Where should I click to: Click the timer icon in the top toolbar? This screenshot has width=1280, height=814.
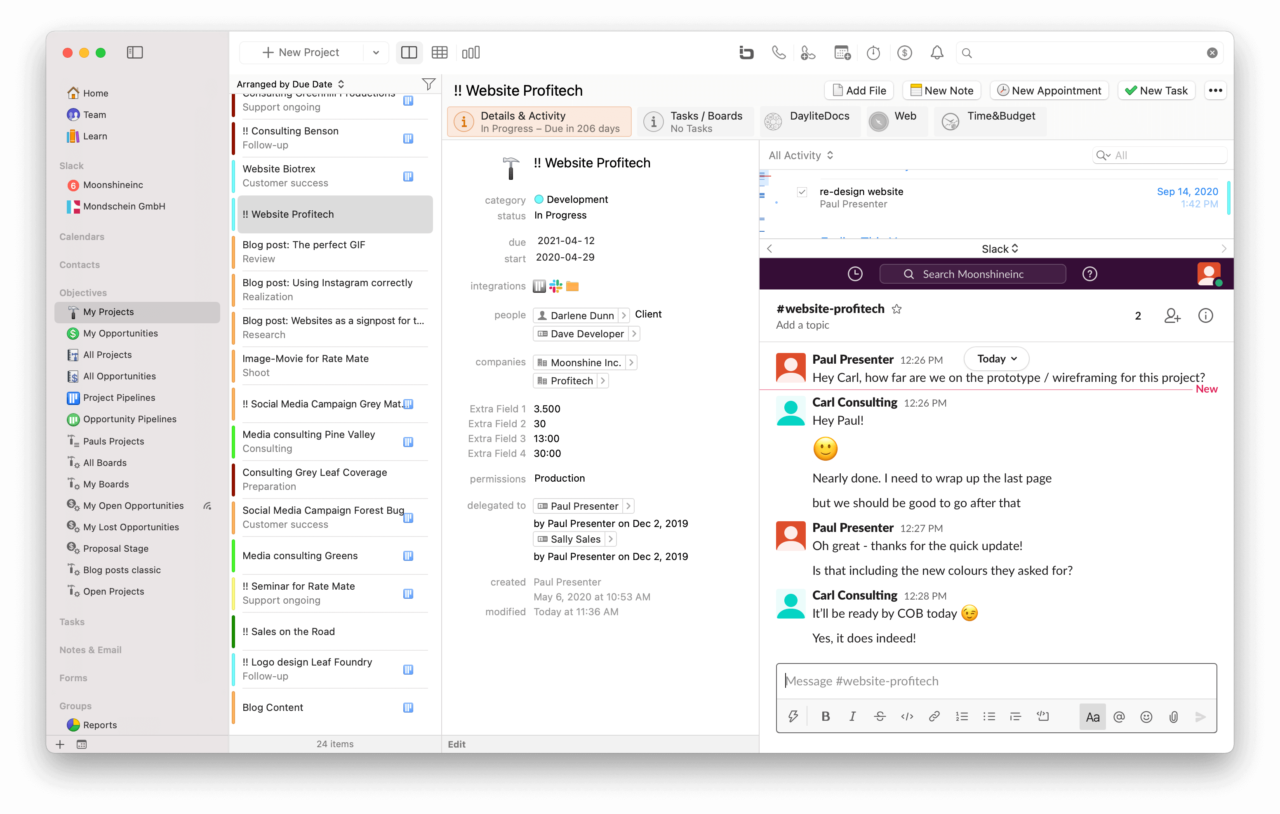click(873, 52)
